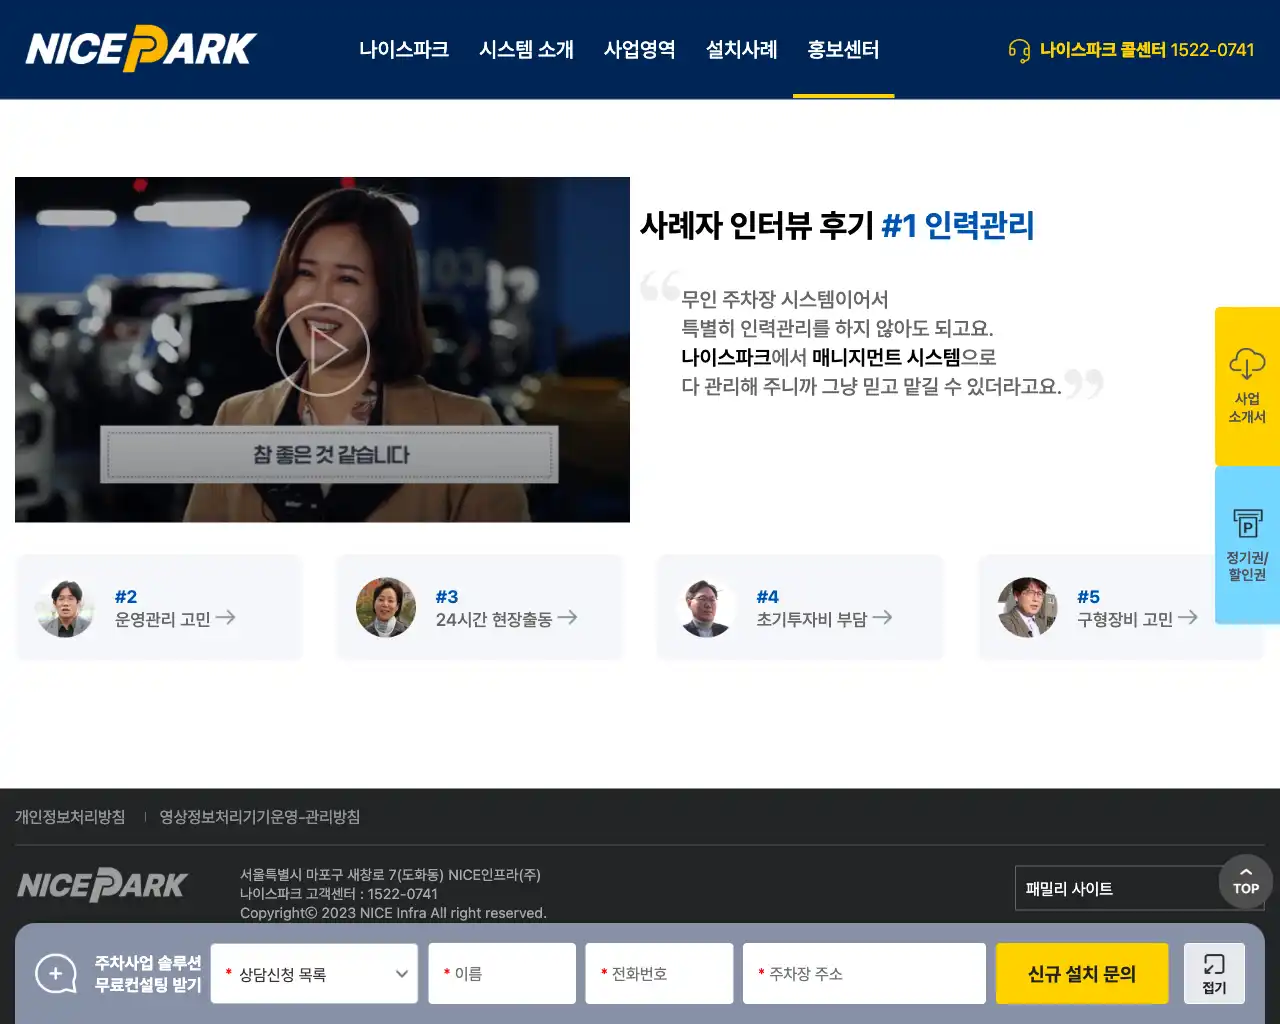Open interview card #5 구형장비 고민
Image resolution: width=1280 pixels, height=1024 pixels.
(1121, 607)
